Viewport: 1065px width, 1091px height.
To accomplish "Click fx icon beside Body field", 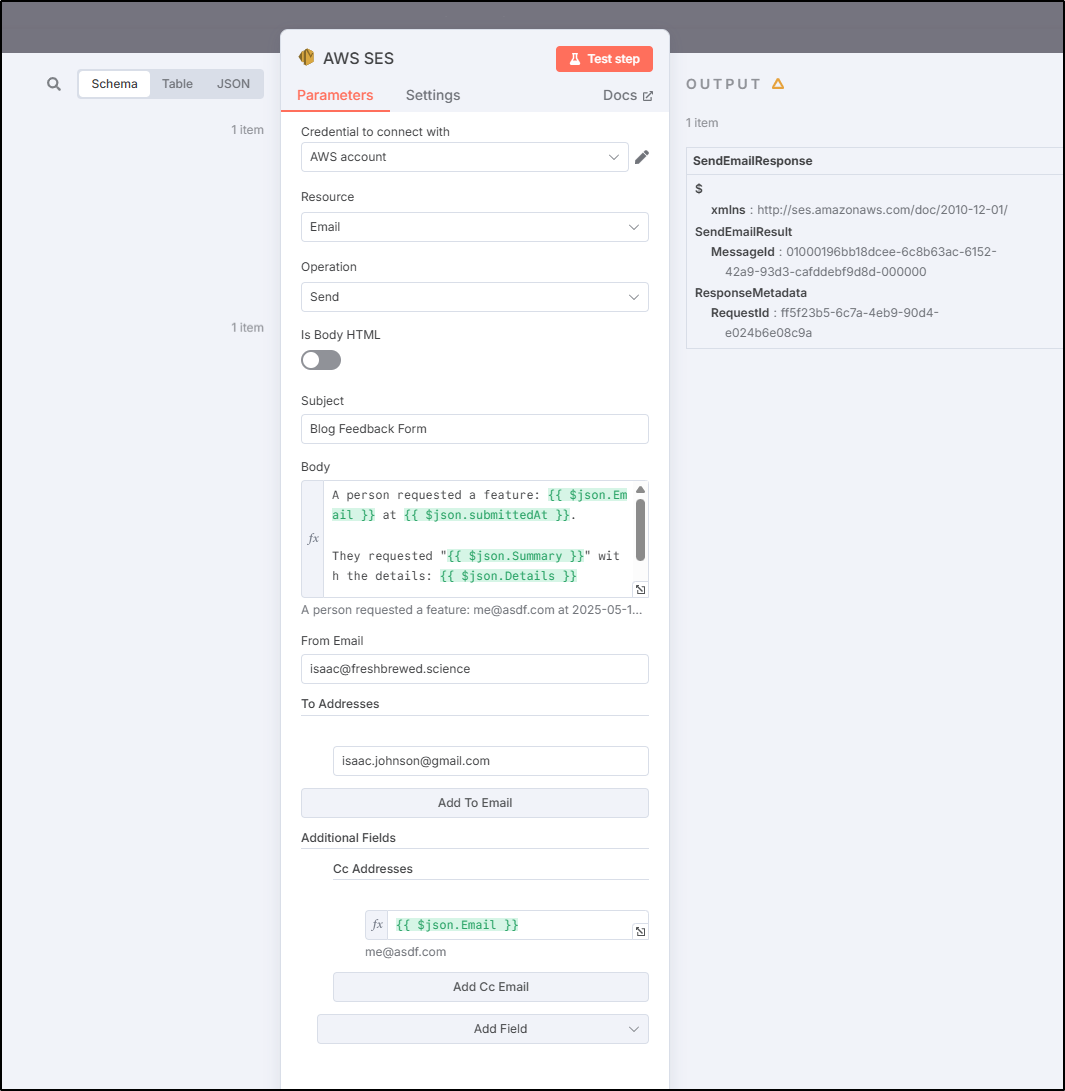I will coord(313,539).
